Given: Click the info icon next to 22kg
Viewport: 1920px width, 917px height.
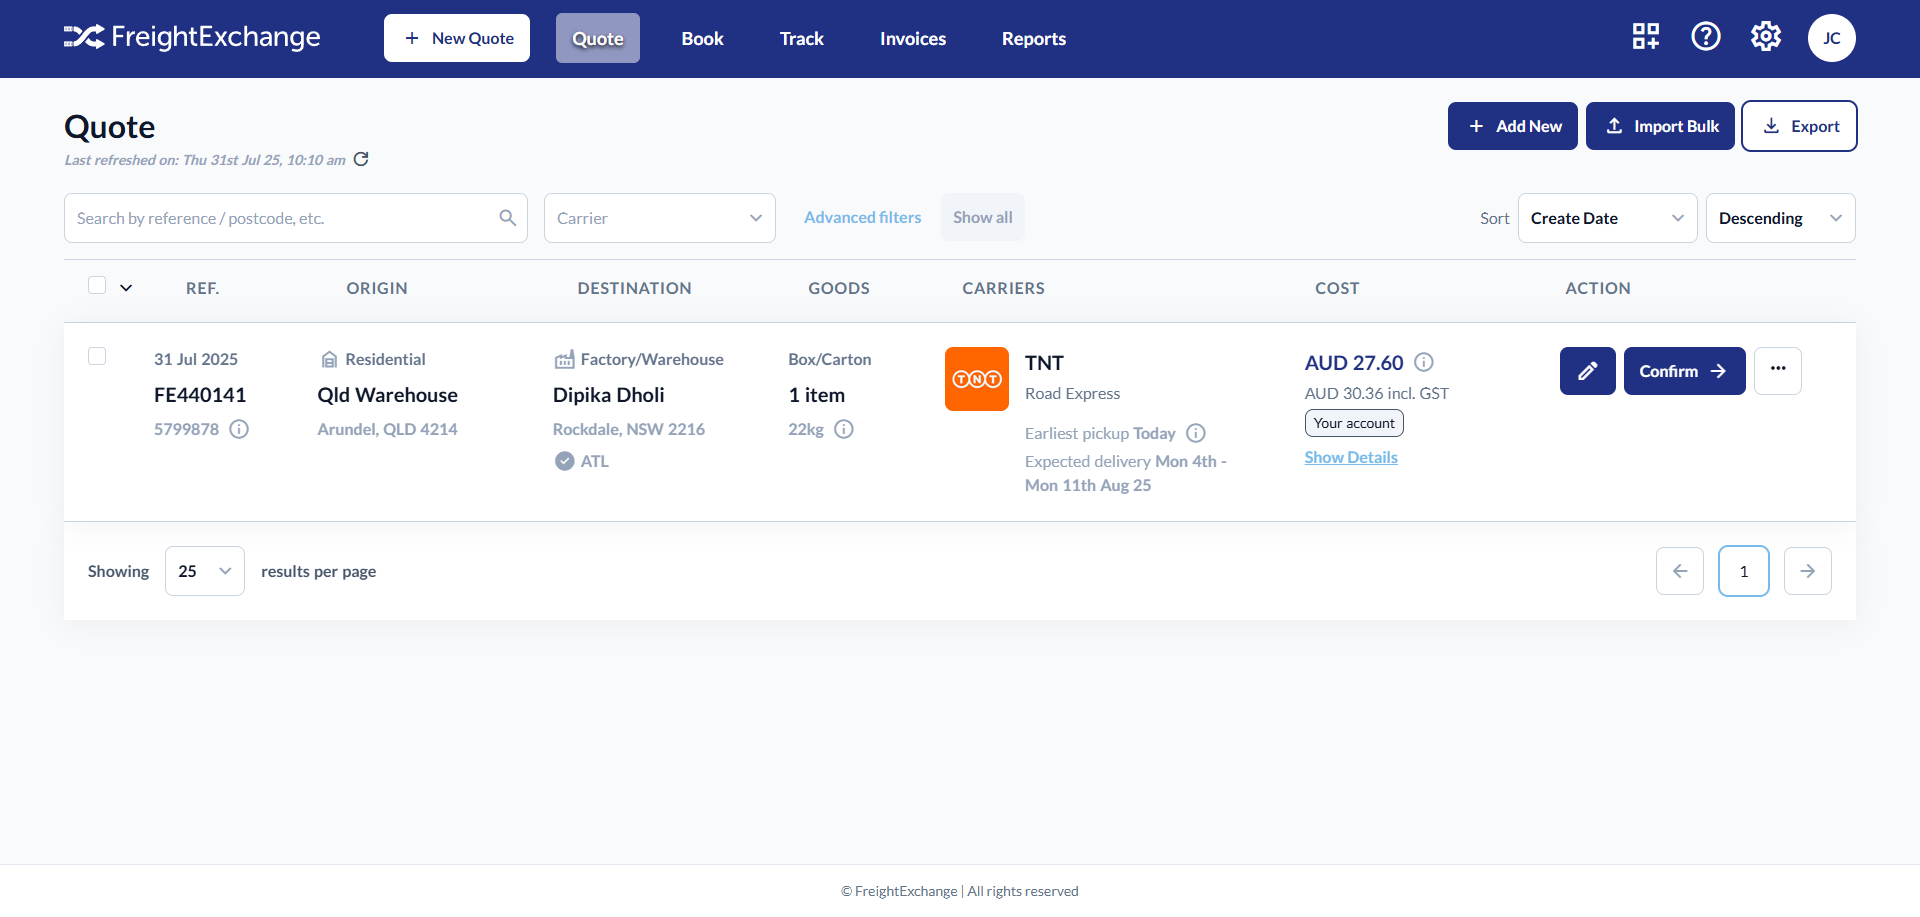Looking at the screenshot, I should click(844, 429).
